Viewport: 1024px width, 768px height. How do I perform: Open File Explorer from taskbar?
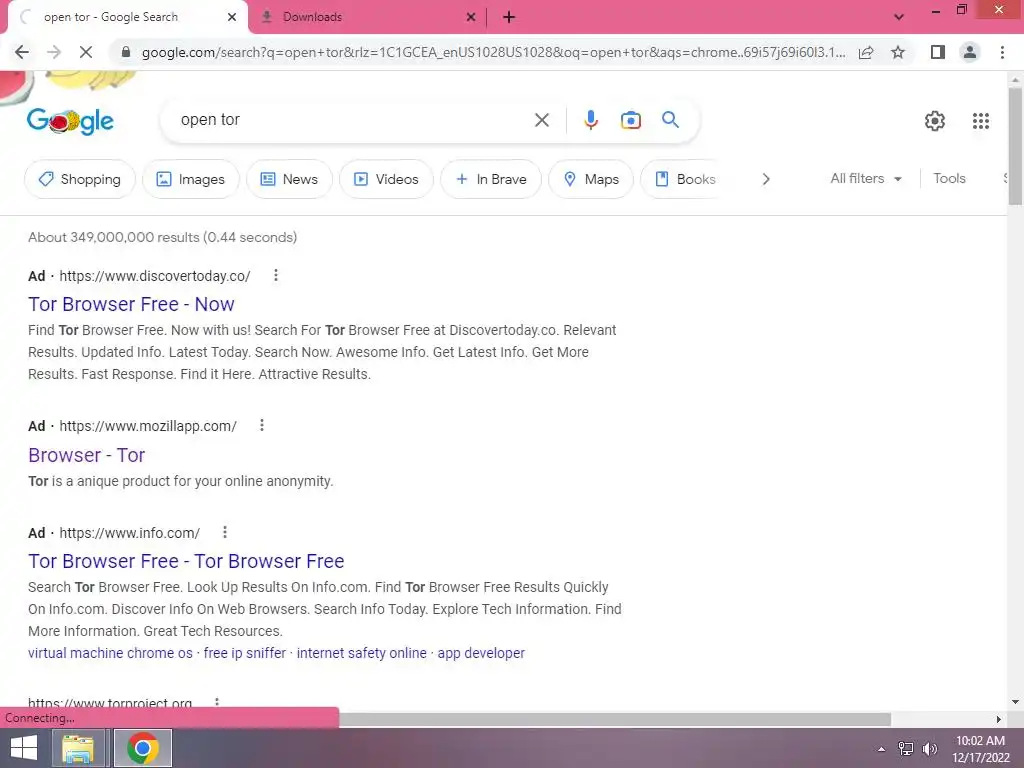78,748
